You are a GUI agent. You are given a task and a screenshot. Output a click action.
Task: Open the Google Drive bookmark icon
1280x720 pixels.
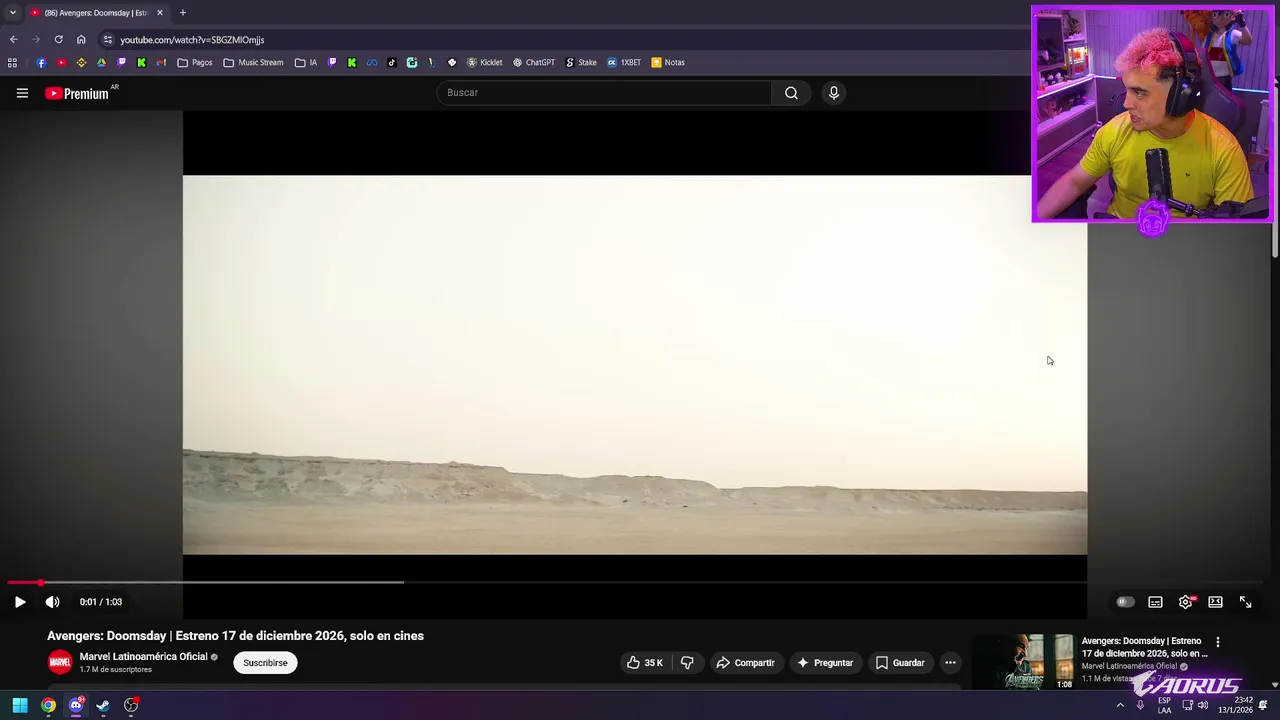point(101,62)
